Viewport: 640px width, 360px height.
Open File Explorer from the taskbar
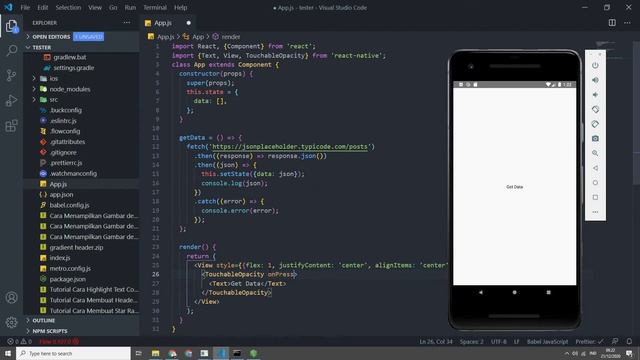pos(156,353)
